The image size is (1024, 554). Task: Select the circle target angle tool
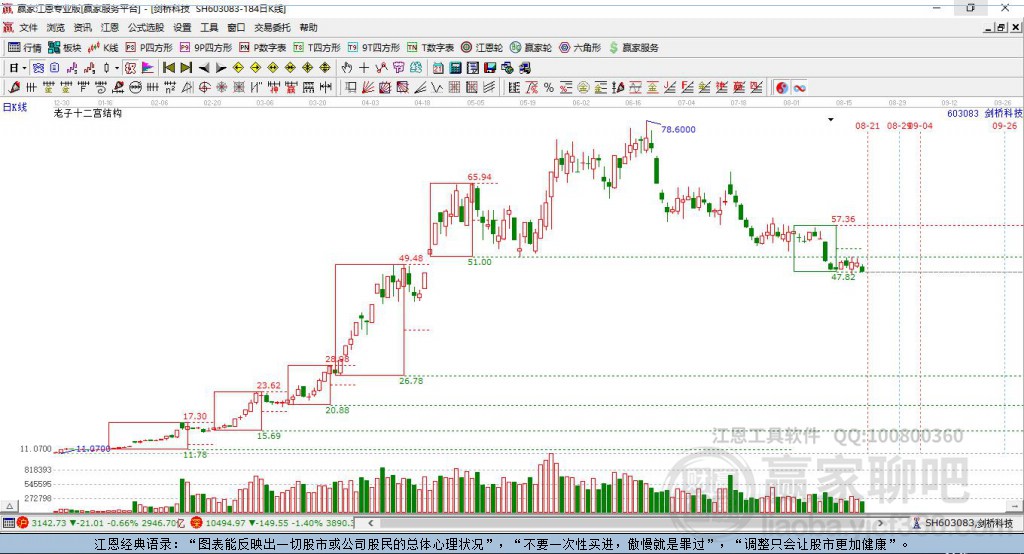click(x=204, y=88)
